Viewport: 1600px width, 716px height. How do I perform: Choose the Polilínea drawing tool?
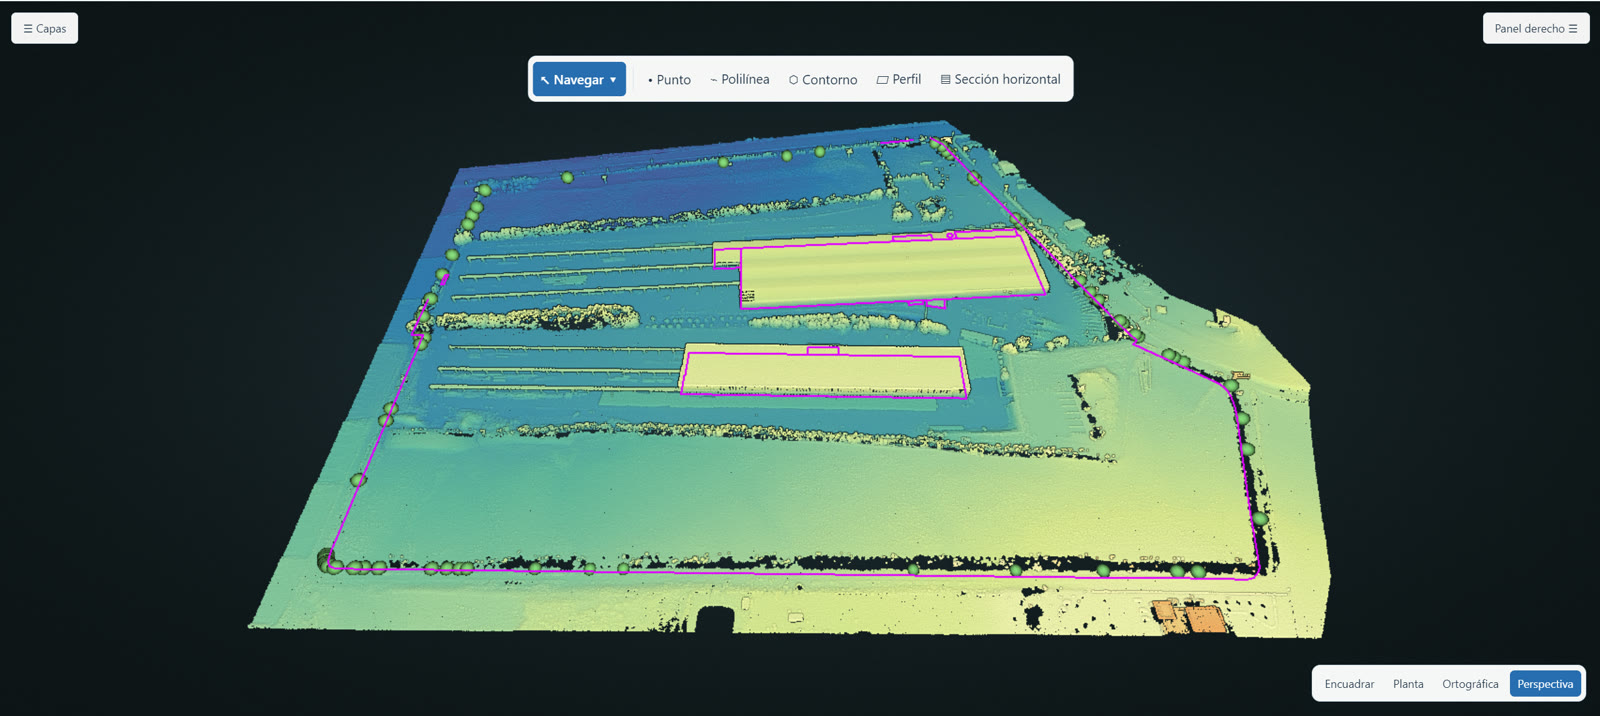click(x=740, y=79)
